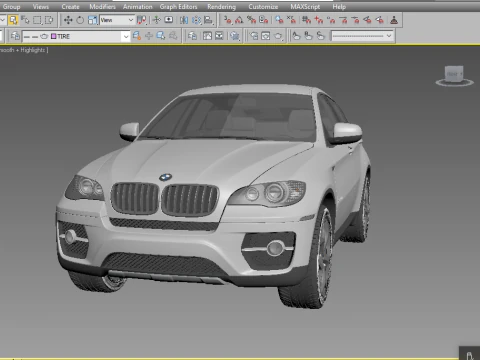Open the Manage Layers dialog icon
Image resolution: width=480 pixels, height=360 pixels.
[15, 36]
